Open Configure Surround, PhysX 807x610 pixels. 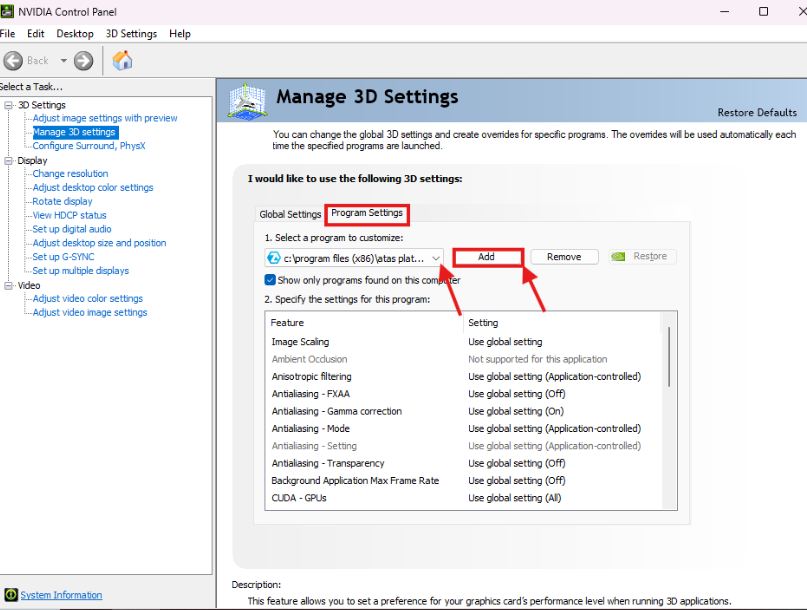click(89, 146)
